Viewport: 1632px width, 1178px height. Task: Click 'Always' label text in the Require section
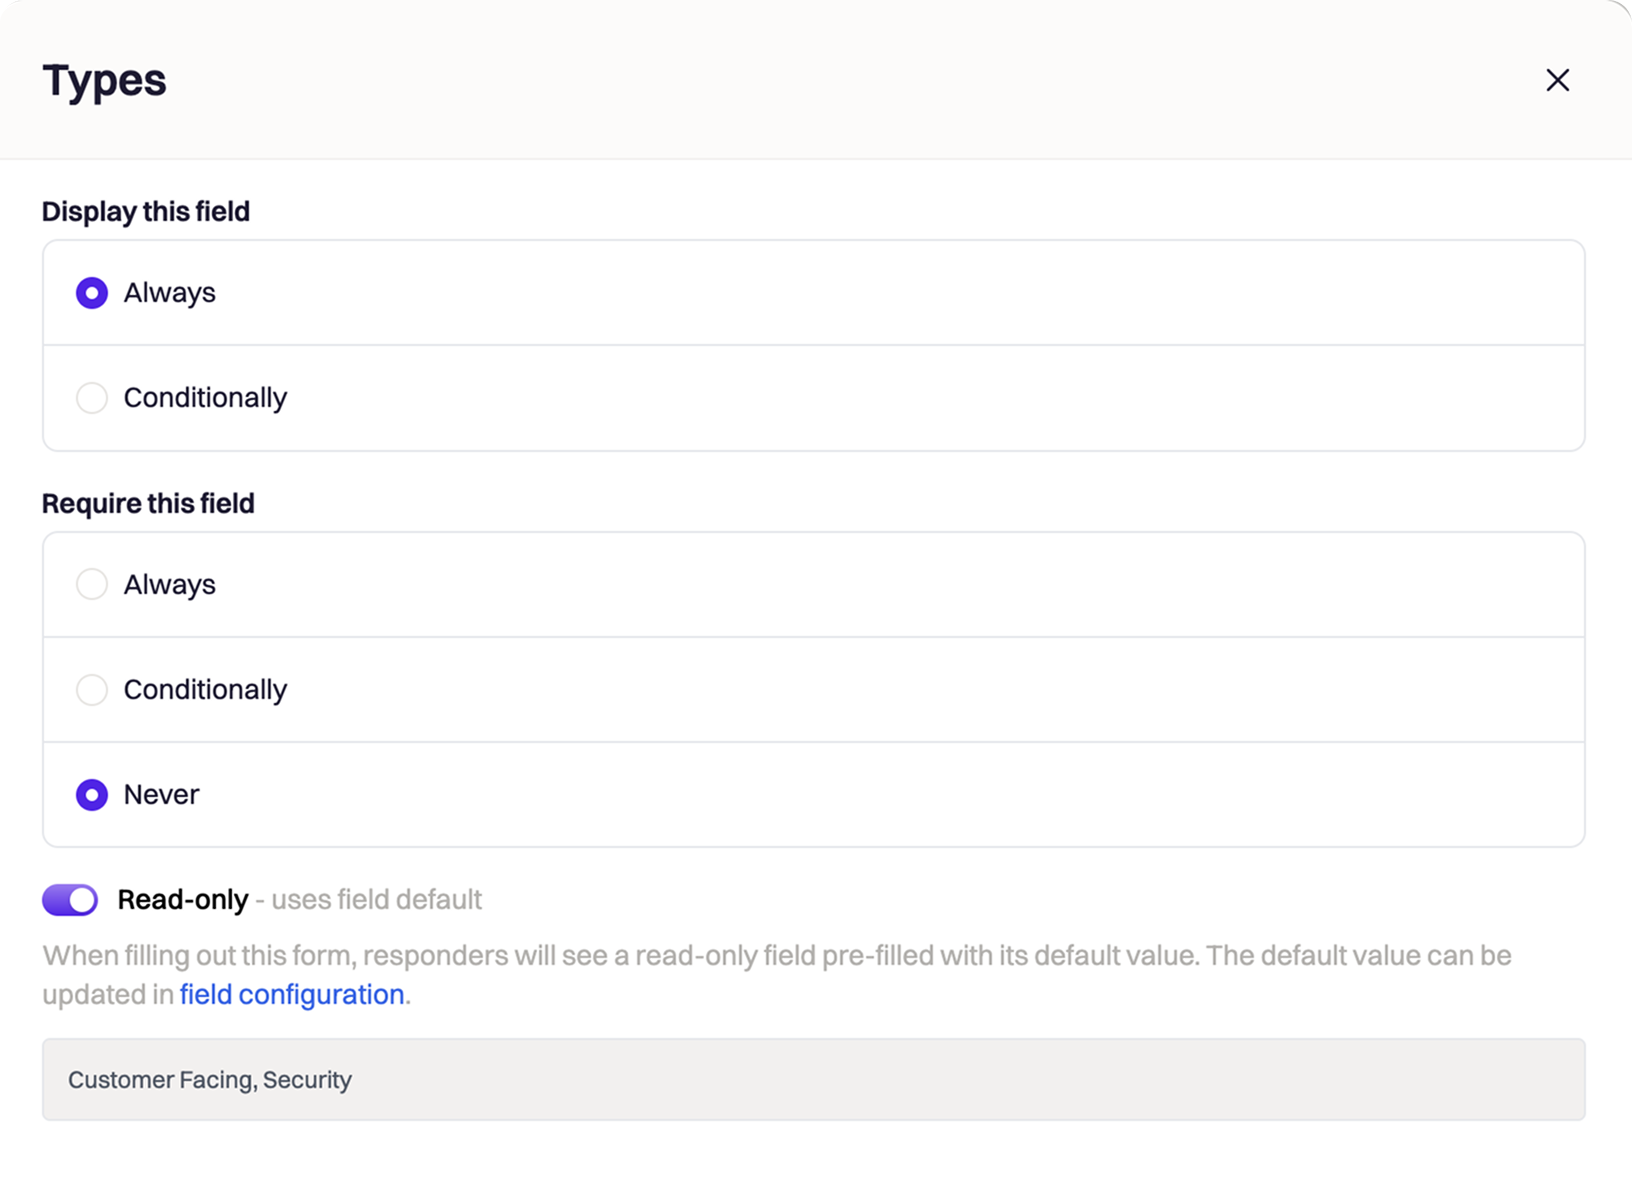pyautogui.click(x=169, y=584)
